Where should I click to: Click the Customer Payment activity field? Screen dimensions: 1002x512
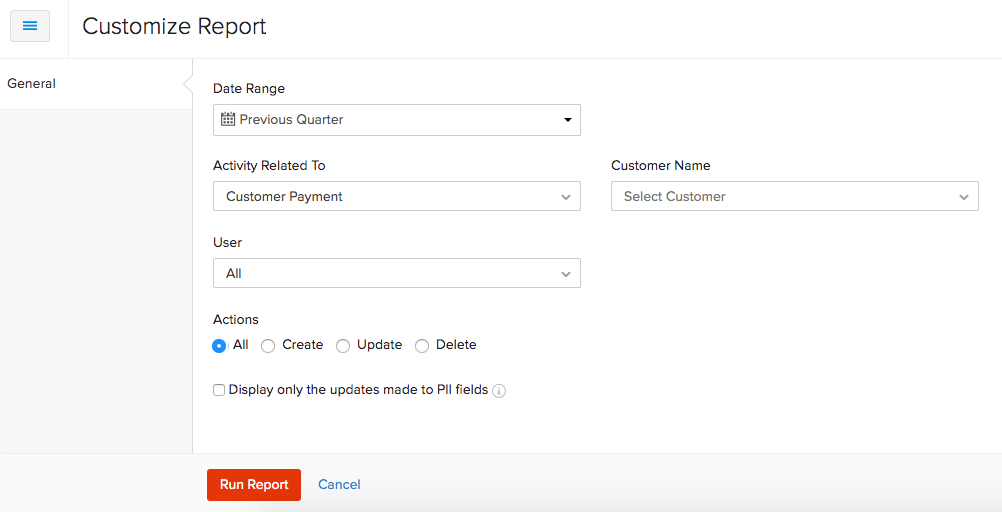click(285, 197)
